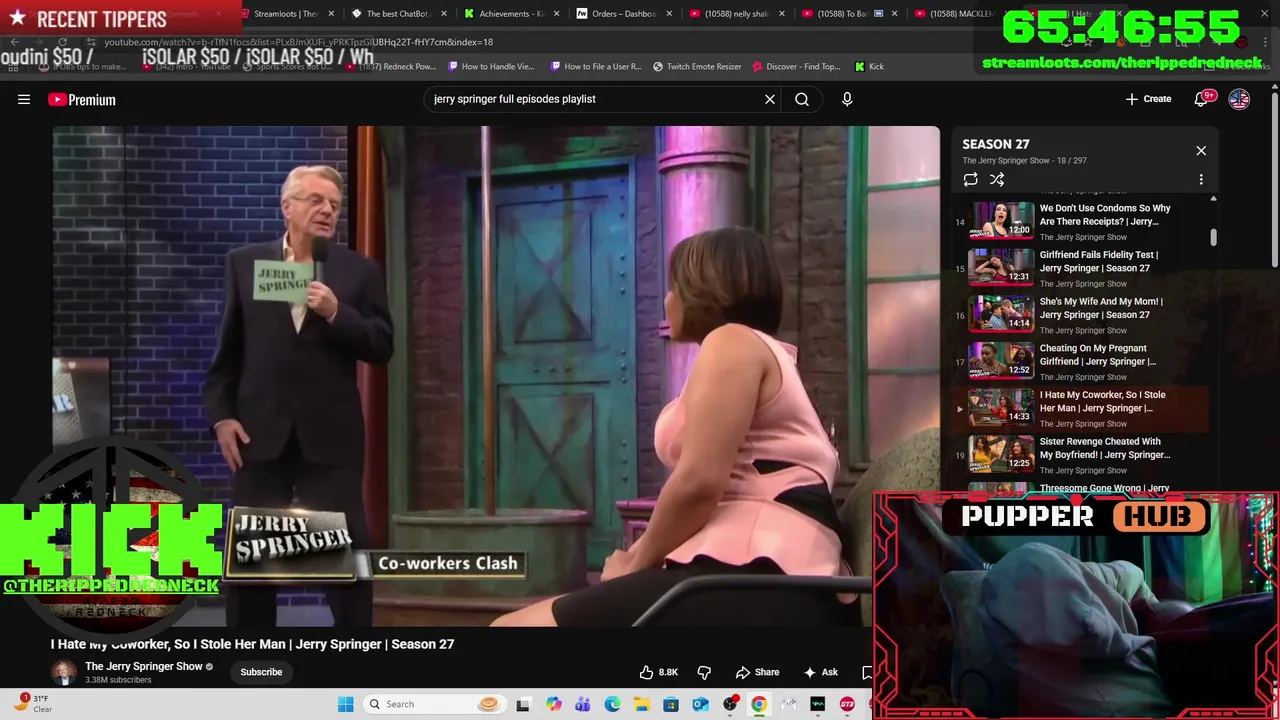
Task: Open 'How to Handle Vie...' bookmark
Action: pyautogui.click(x=491, y=66)
